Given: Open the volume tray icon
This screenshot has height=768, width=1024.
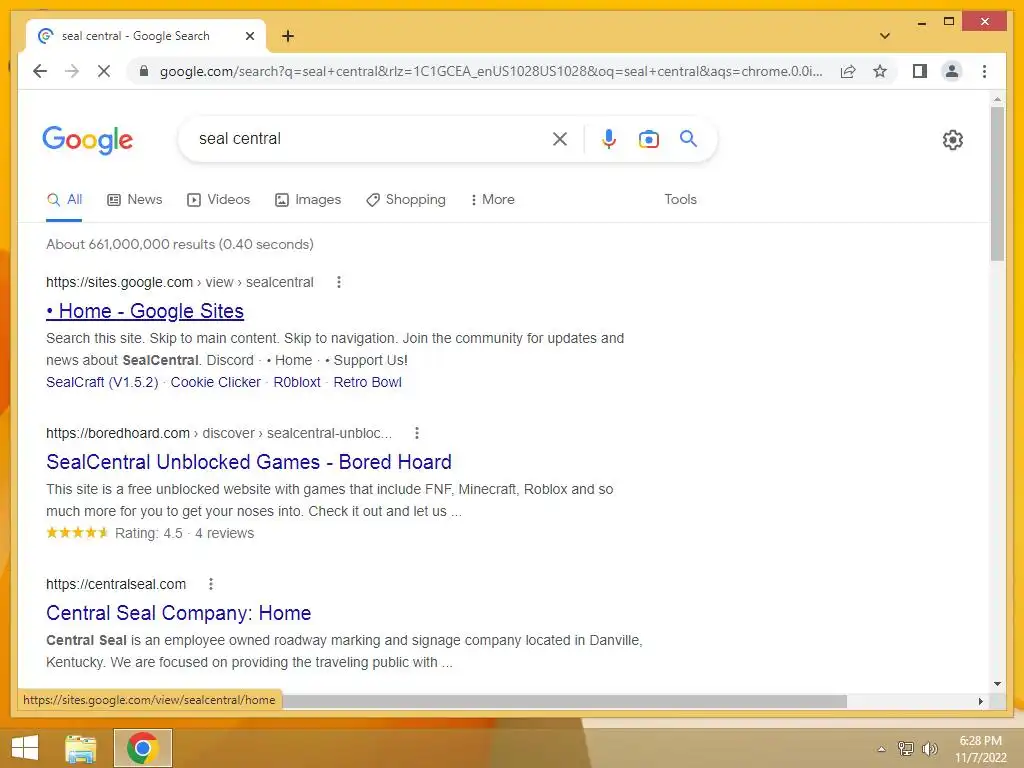Looking at the screenshot, I should [929, 748].
